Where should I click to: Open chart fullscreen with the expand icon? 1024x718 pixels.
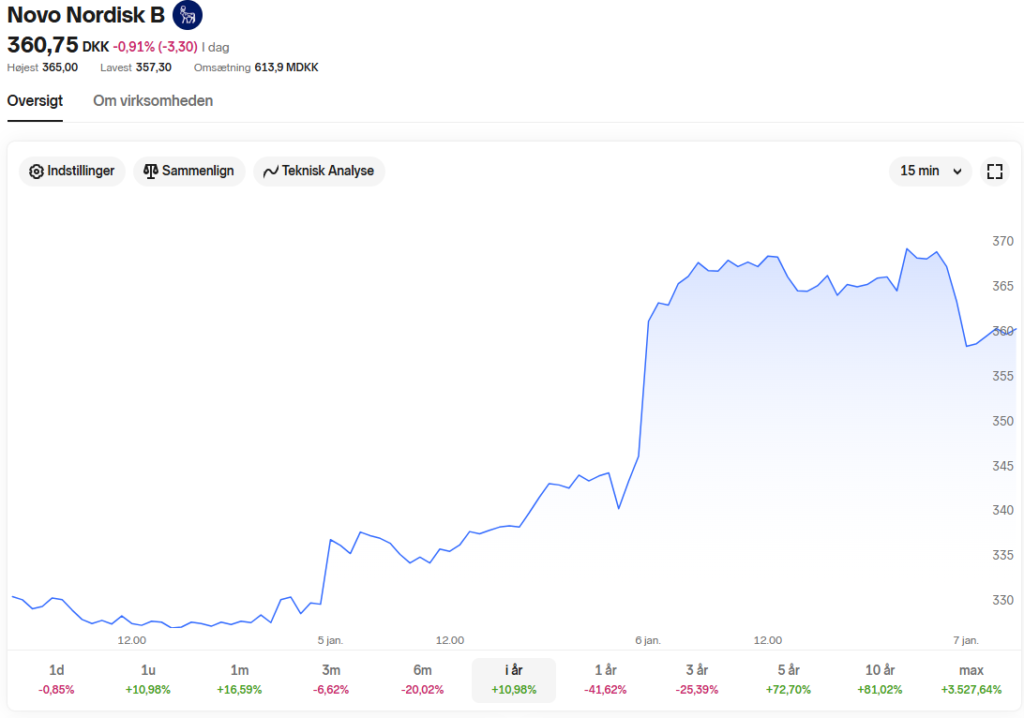[x=995, y=171]
